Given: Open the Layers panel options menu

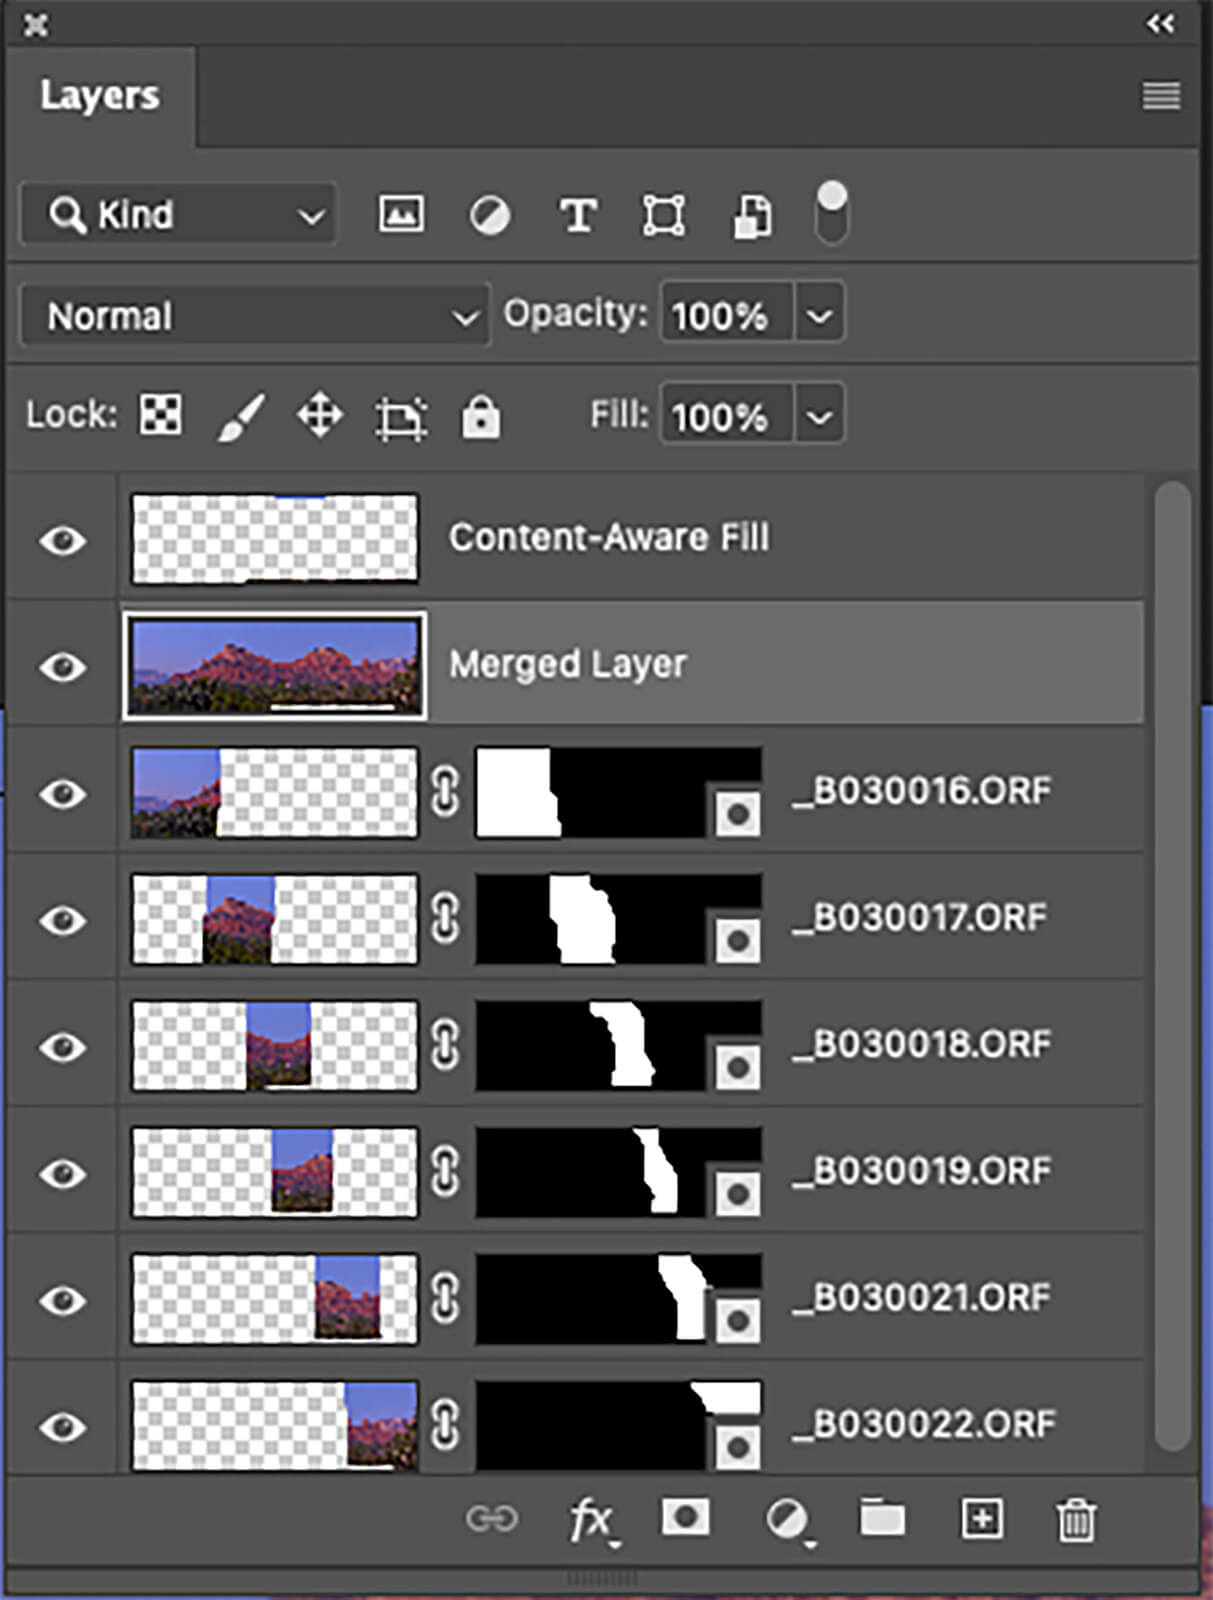Looking at the screenshot, I should pos(1161,96).
